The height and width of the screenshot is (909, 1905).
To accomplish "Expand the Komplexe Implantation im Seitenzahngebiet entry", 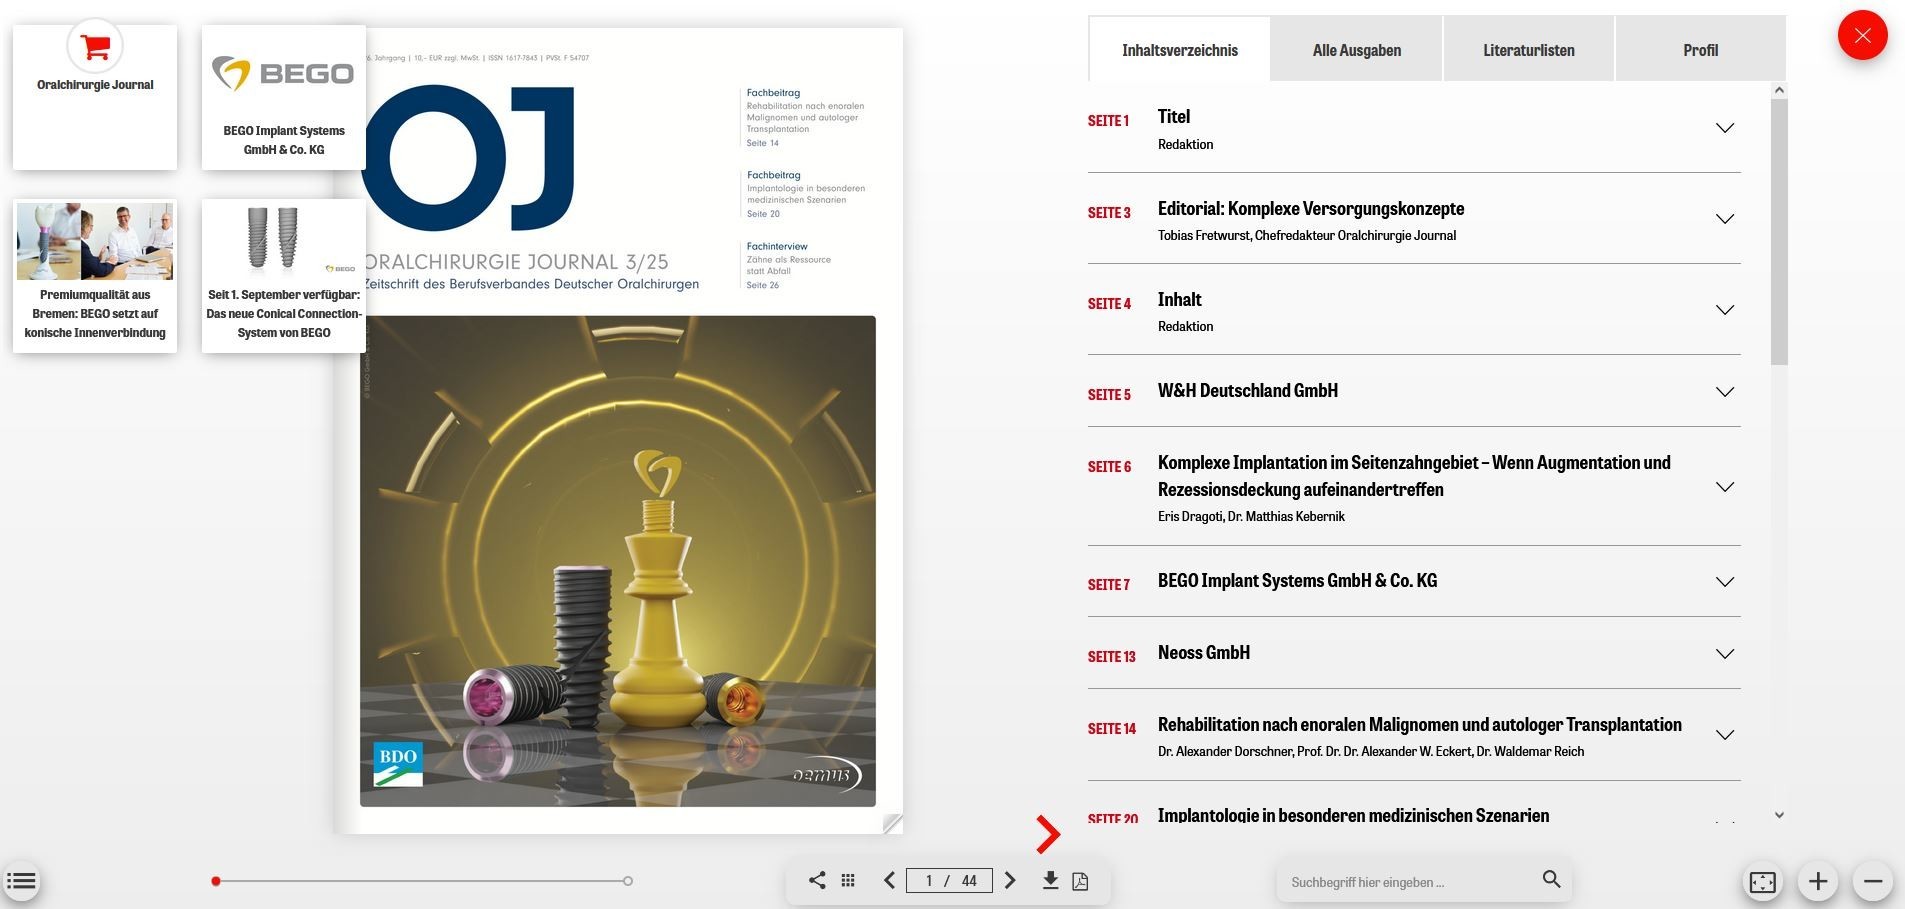I will [x=1725, y=487].
